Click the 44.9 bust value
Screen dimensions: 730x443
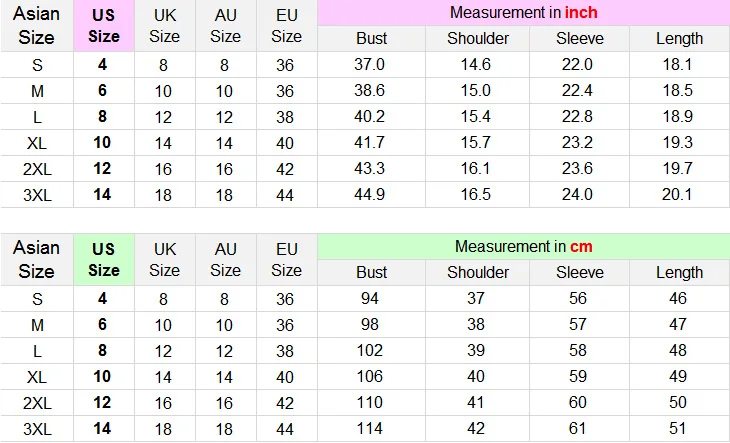(x=371, y=194)
